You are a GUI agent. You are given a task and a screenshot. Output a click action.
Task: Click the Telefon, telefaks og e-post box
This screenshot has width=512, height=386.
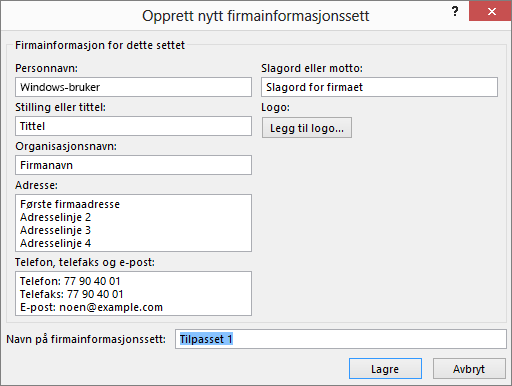click(133, 293)
